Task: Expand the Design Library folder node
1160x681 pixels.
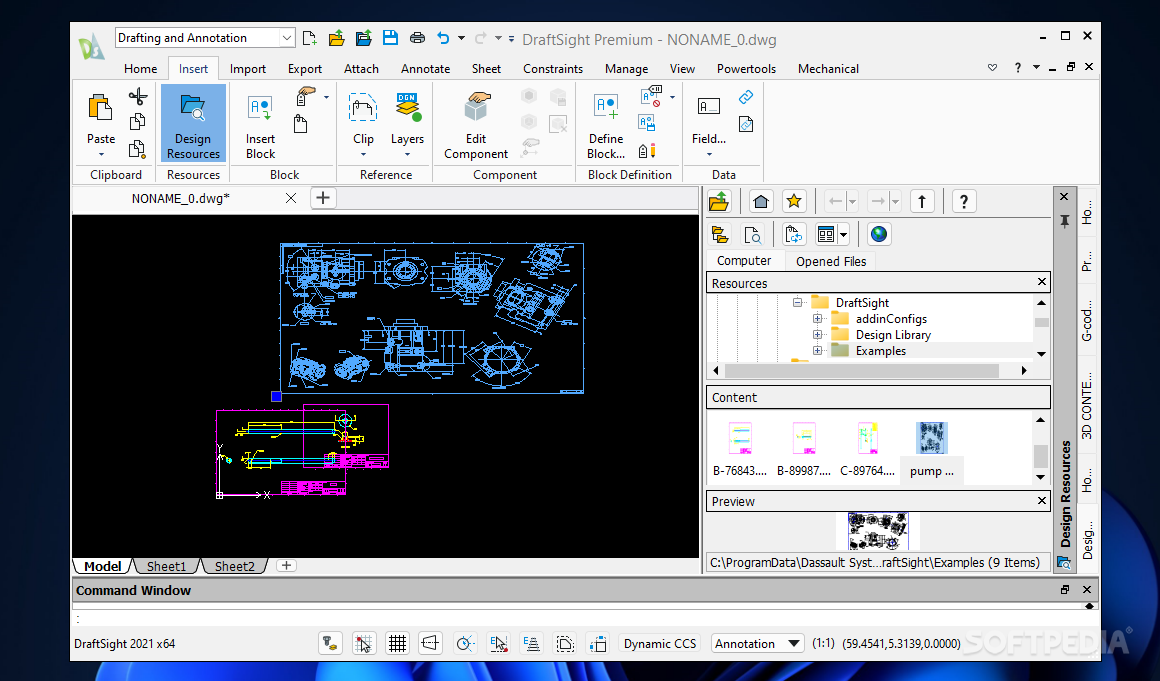Action: [817, 334]
